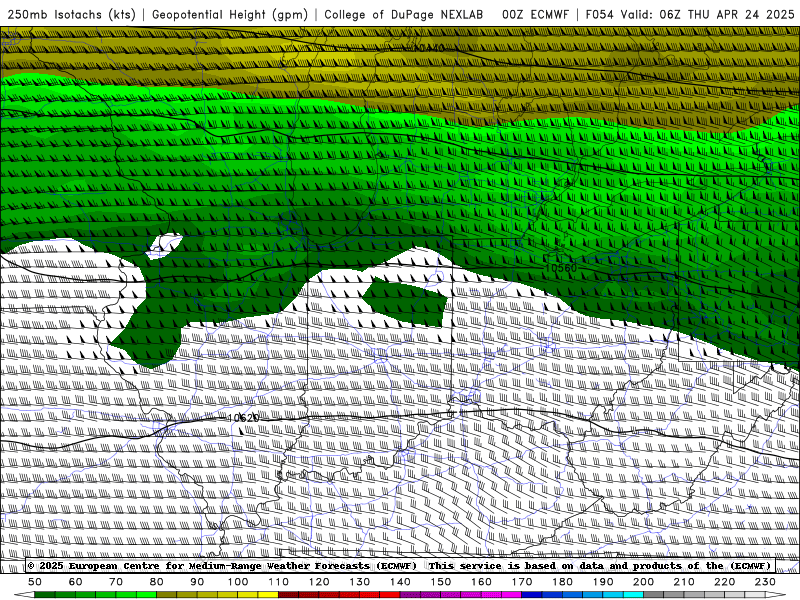Click the '170' value on the color scale
Image resolution: width=800 pixels, height=600 pixels.
522,582
